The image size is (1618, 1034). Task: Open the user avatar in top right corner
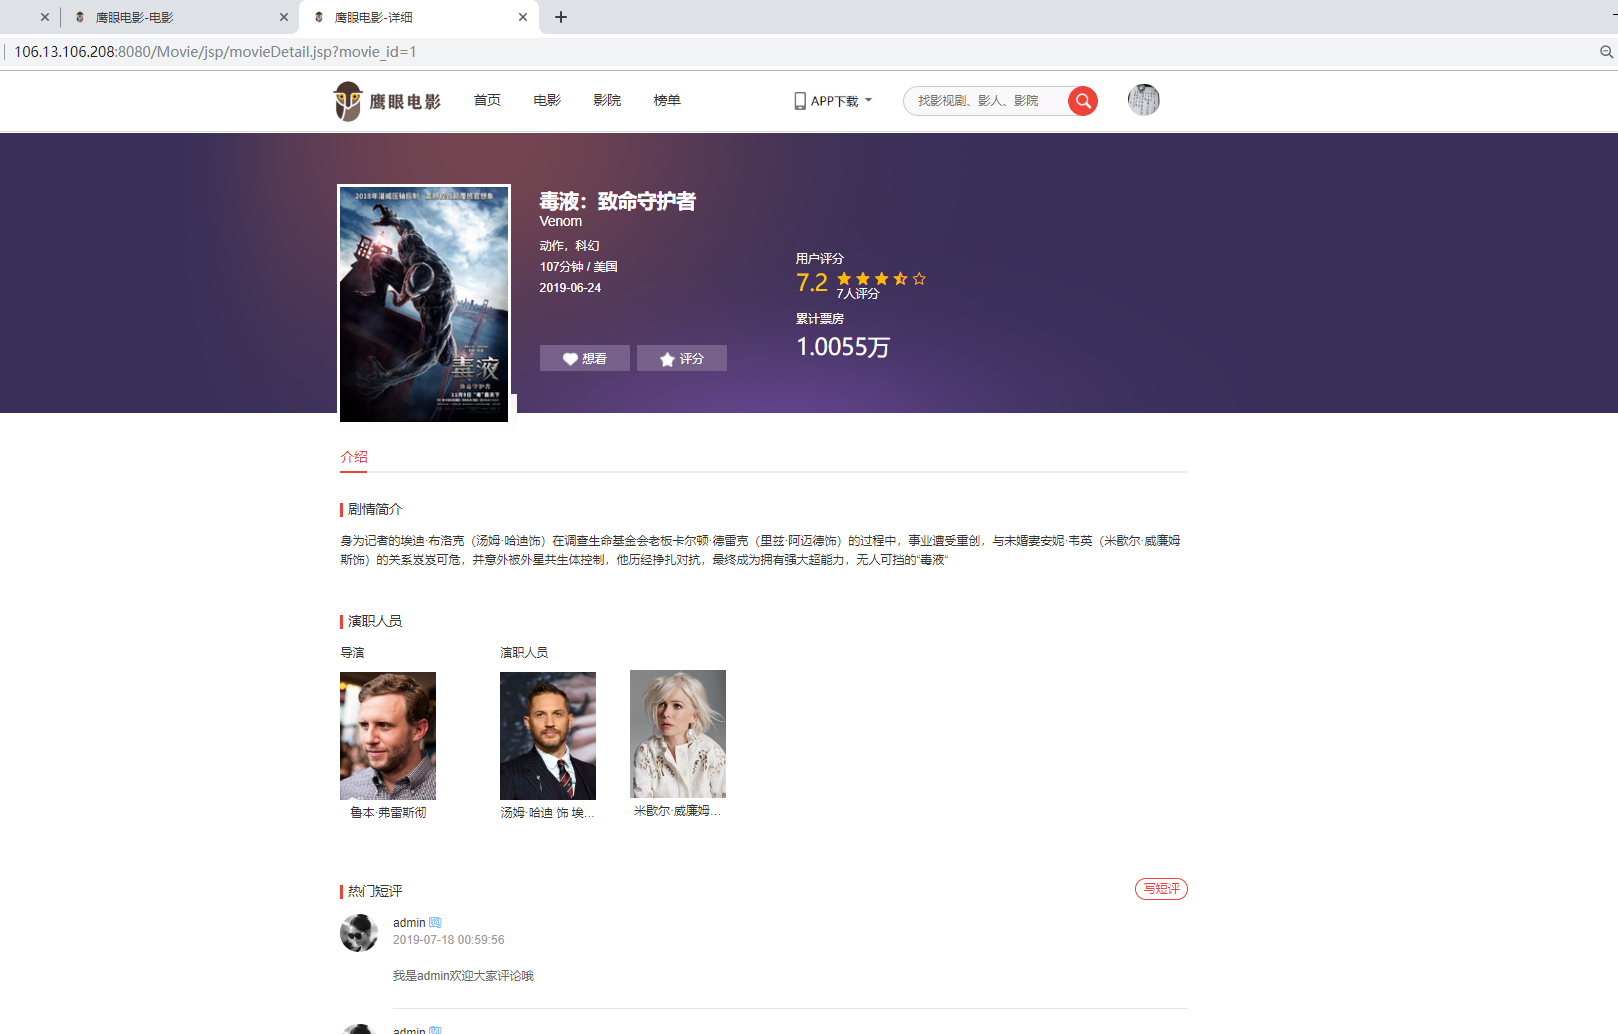[1143, 100]
